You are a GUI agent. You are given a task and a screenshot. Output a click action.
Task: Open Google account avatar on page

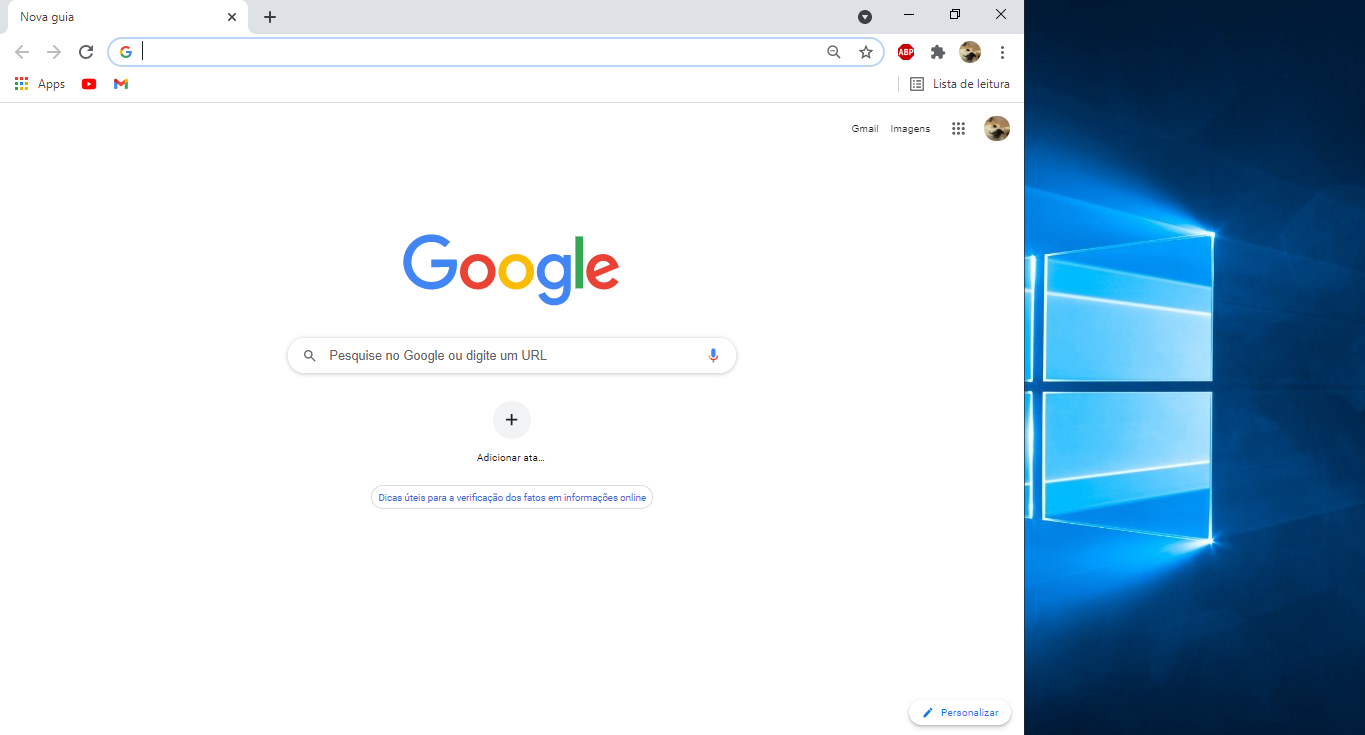click(x=997, y=128)
